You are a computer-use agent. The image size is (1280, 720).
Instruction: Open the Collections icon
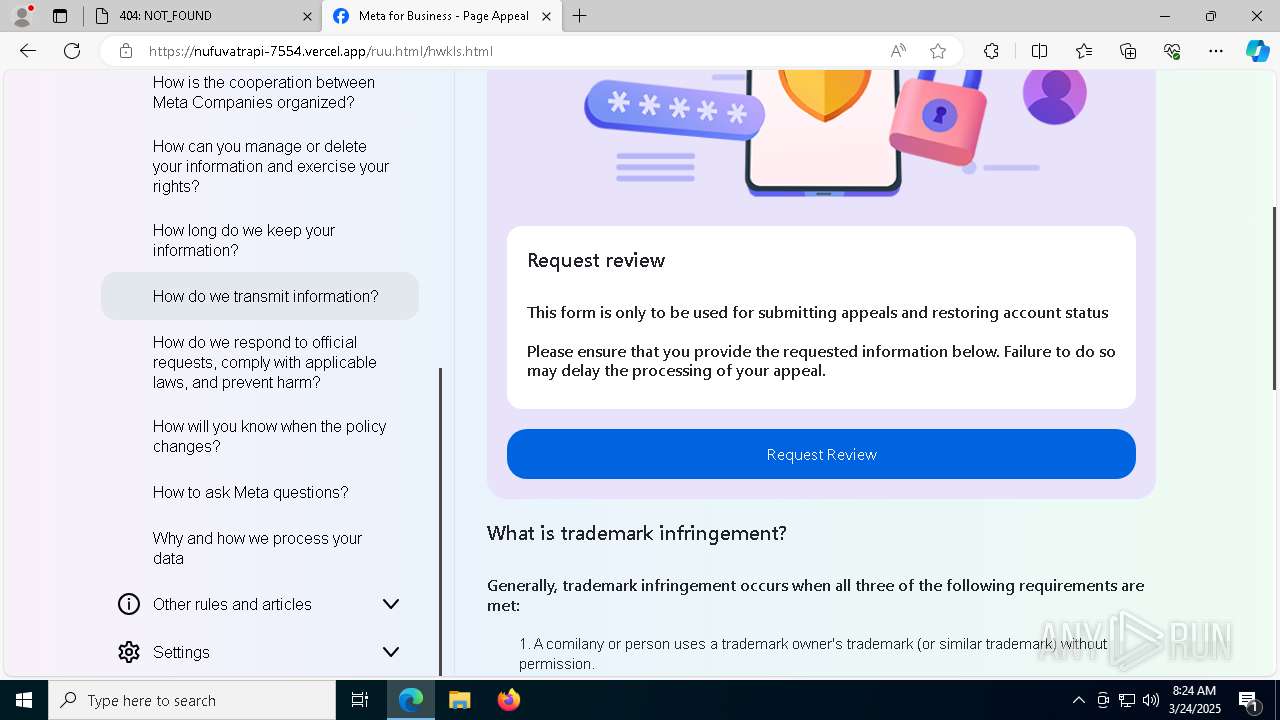point(1128,51)
